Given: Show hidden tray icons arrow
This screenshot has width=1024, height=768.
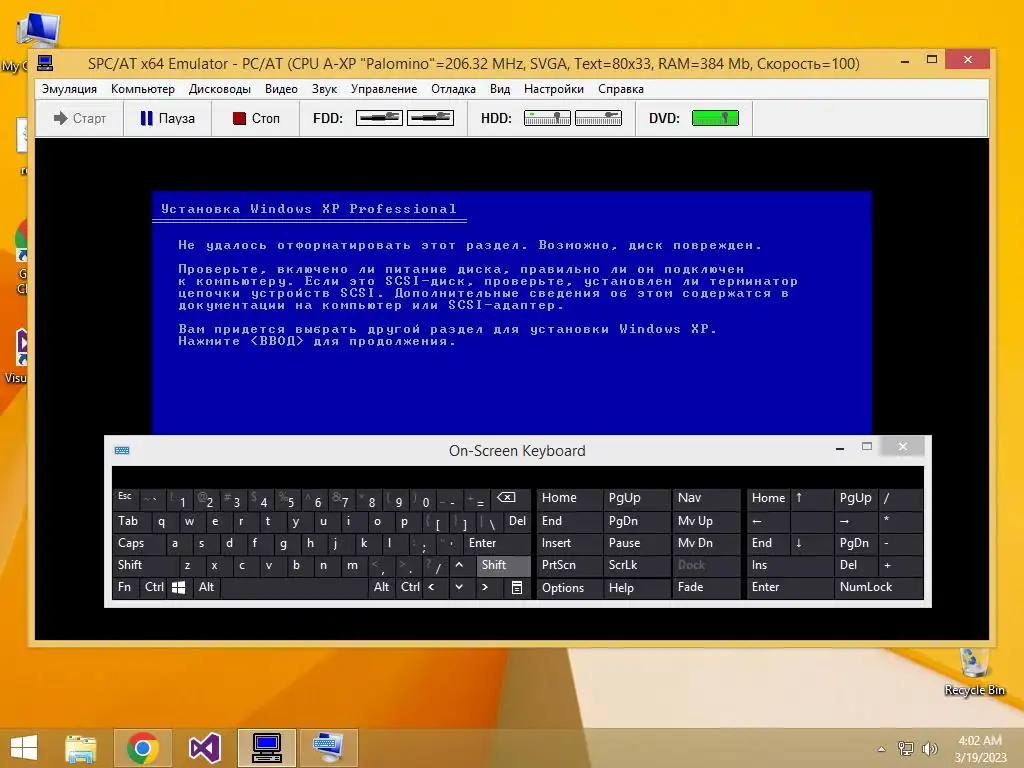Looking at the screenshot, I should tap(882, 748).
